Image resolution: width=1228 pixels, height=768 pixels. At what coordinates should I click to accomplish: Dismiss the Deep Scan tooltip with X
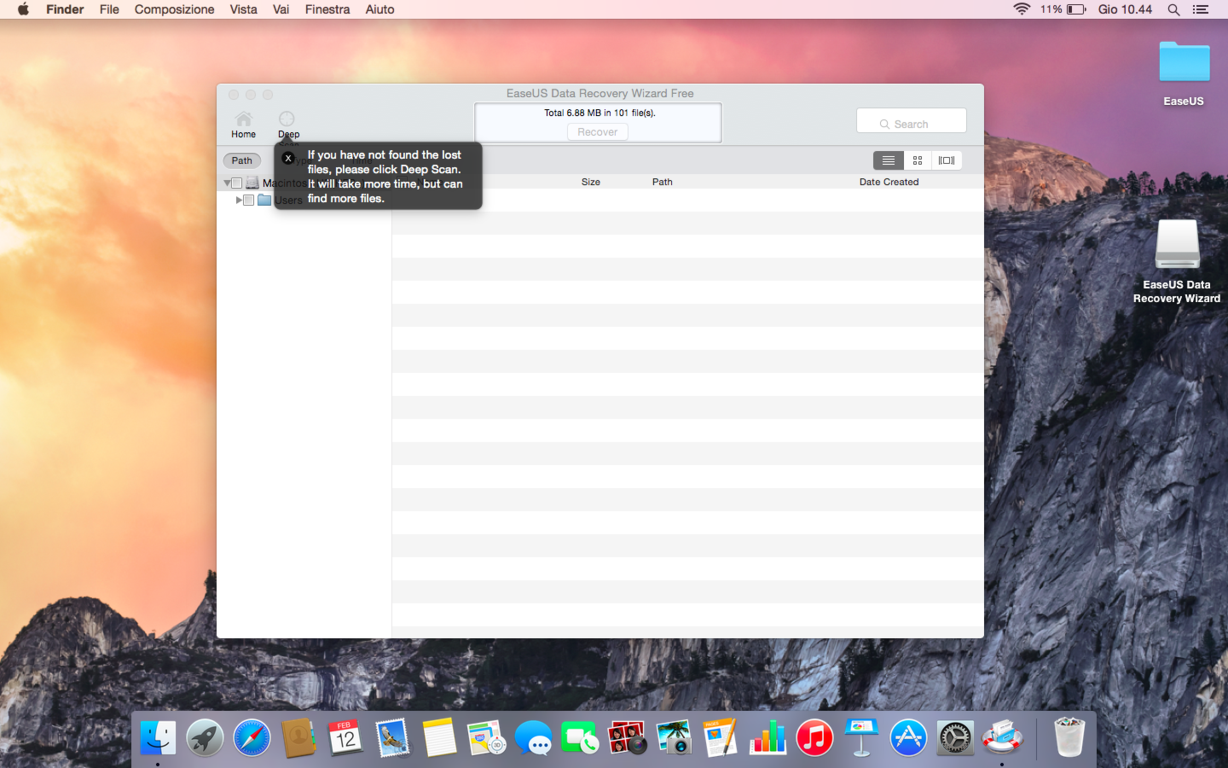(x=288, y=158)
